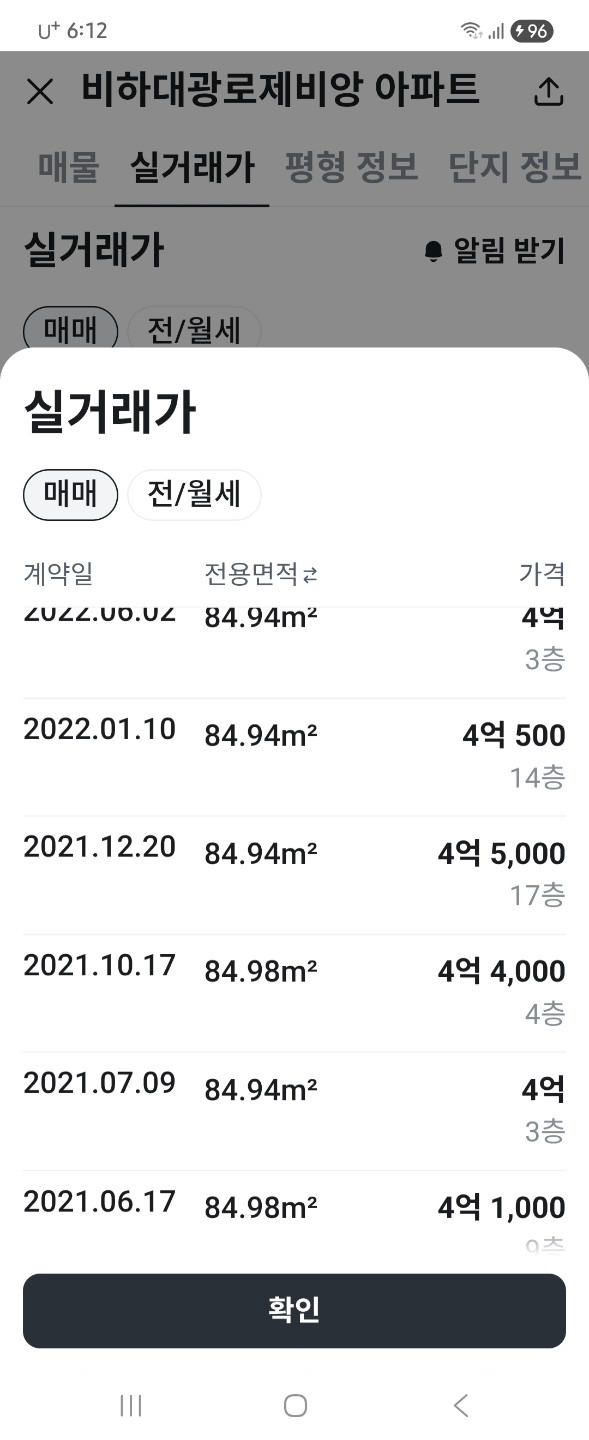
Task: Tap the bell icon next to 알림 받기
Action: point(433,251)
